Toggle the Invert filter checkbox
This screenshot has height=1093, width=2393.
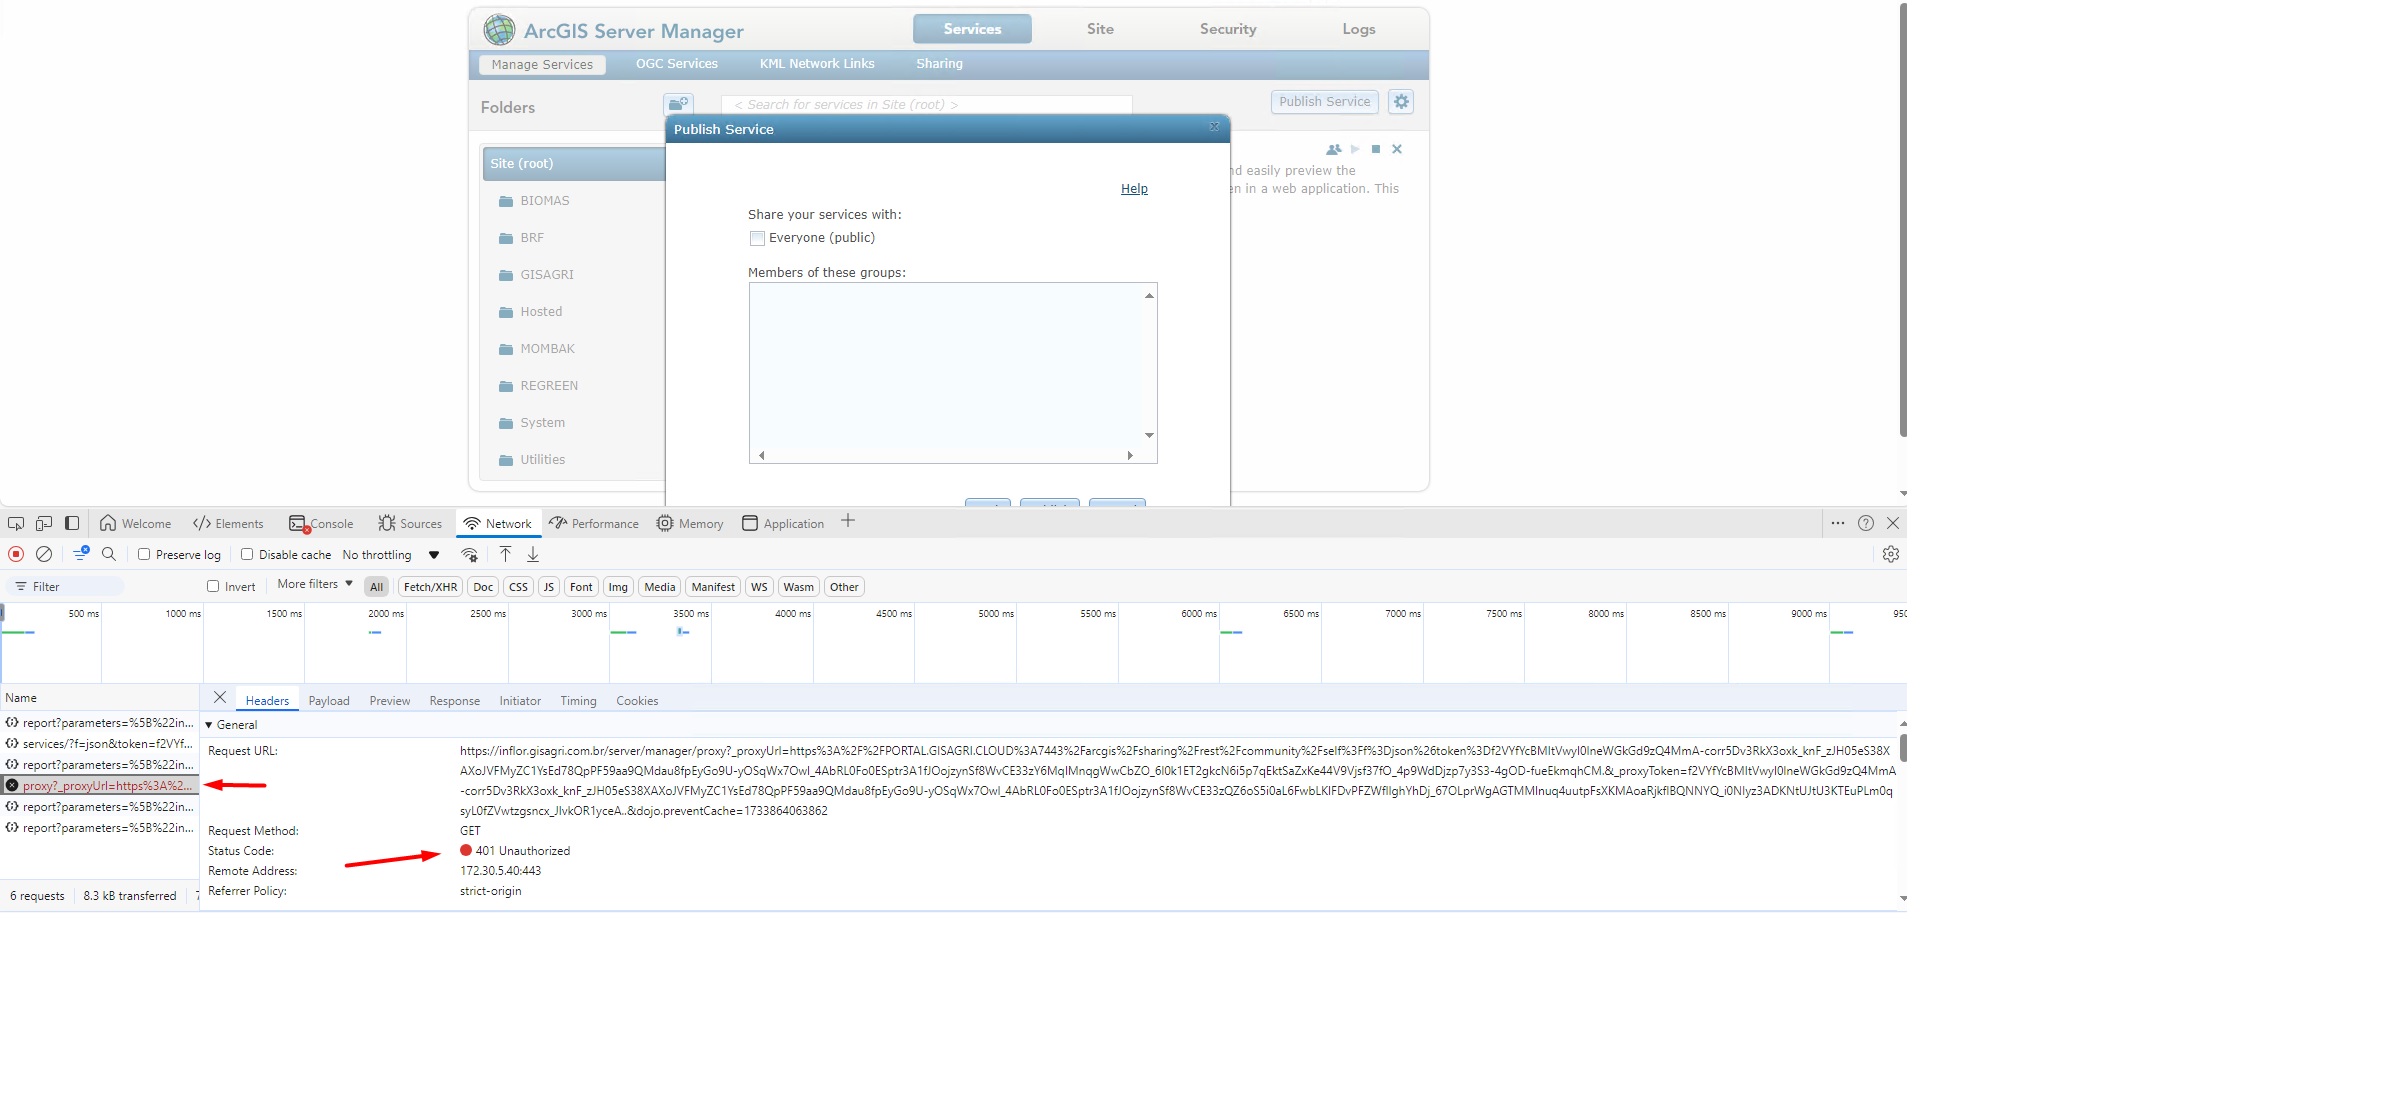pos(213,586)
